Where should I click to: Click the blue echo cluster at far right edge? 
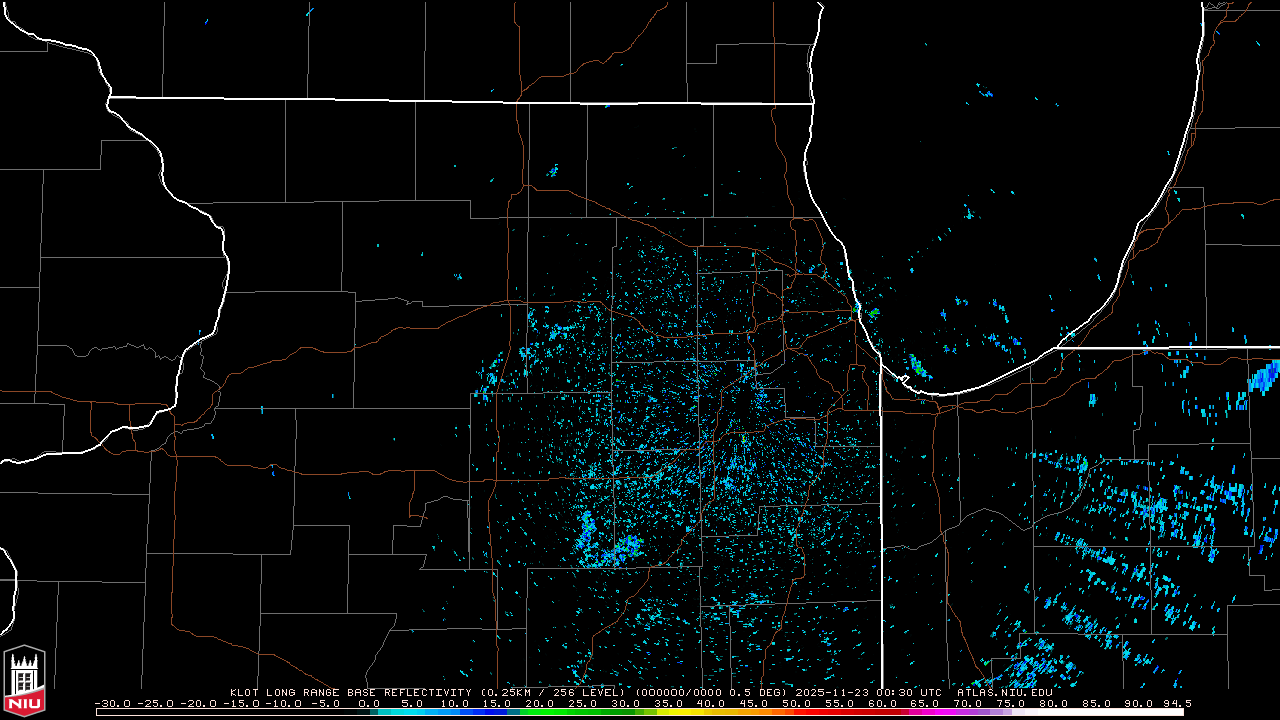pos(1265,379)
